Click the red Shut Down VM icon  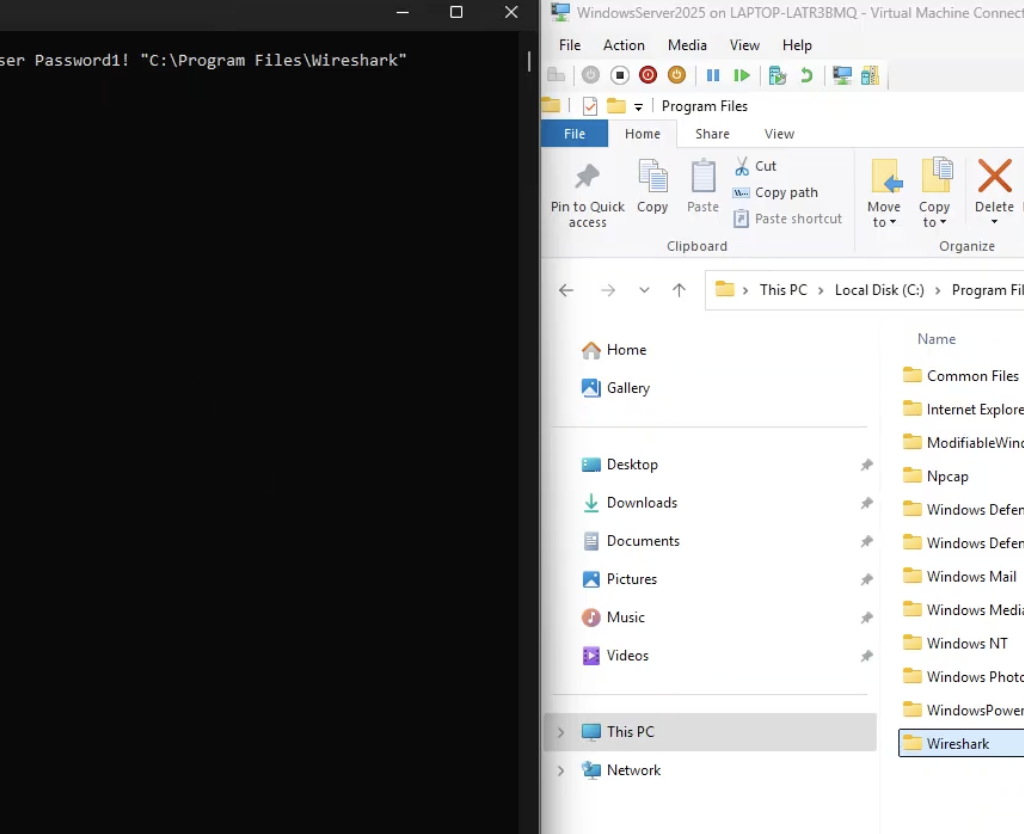tap(648, 75)
